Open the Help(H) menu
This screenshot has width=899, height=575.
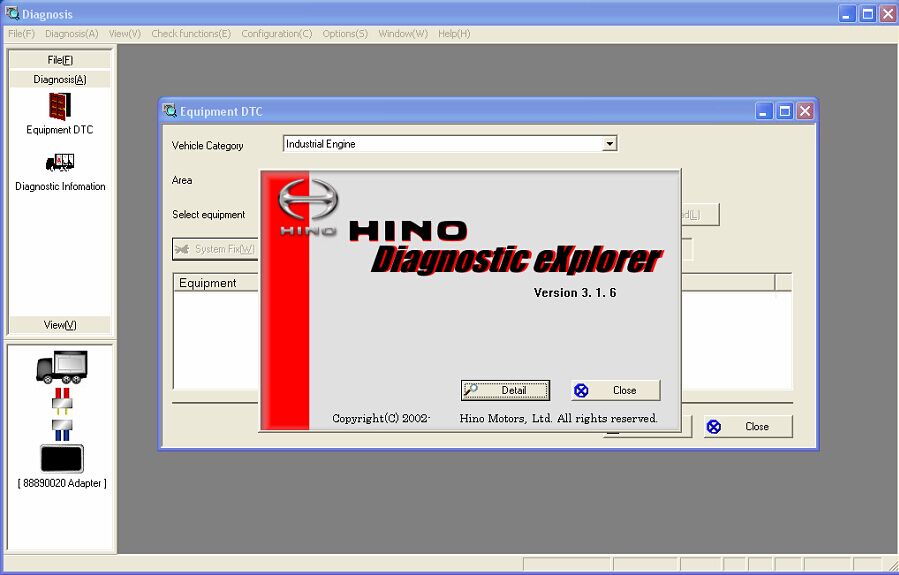[x=454, y=34]
